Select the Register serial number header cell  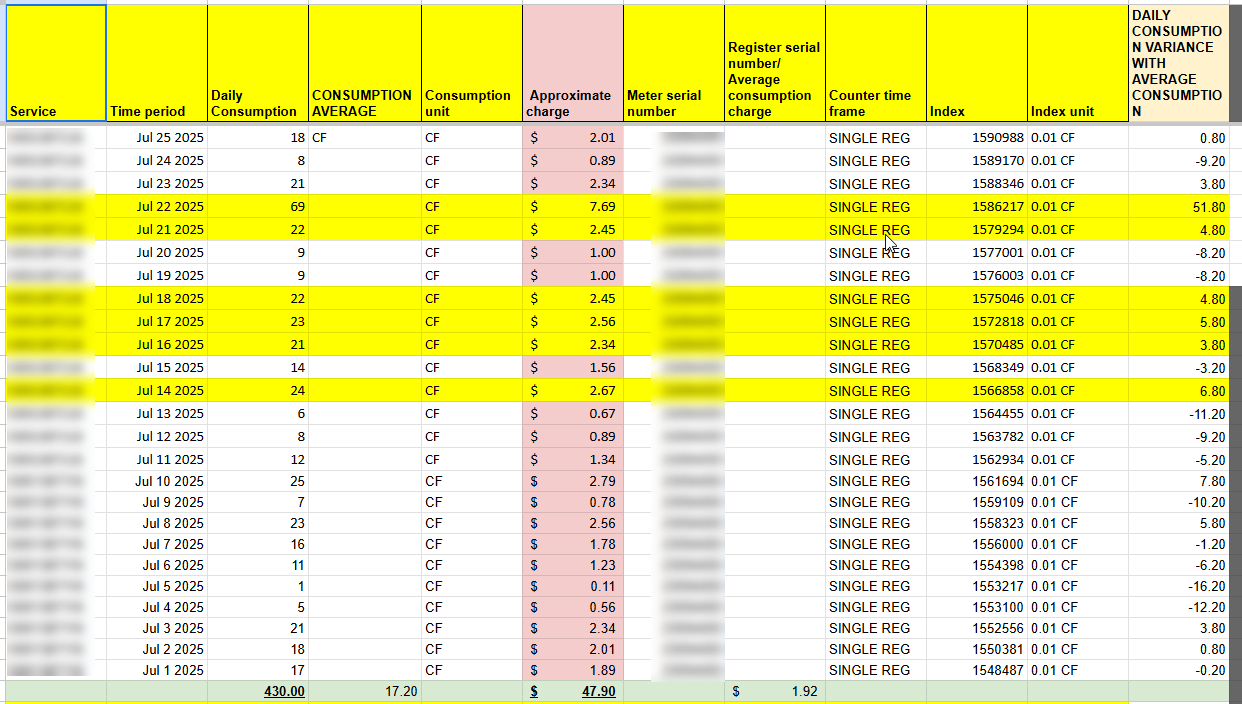pos(775,63)
